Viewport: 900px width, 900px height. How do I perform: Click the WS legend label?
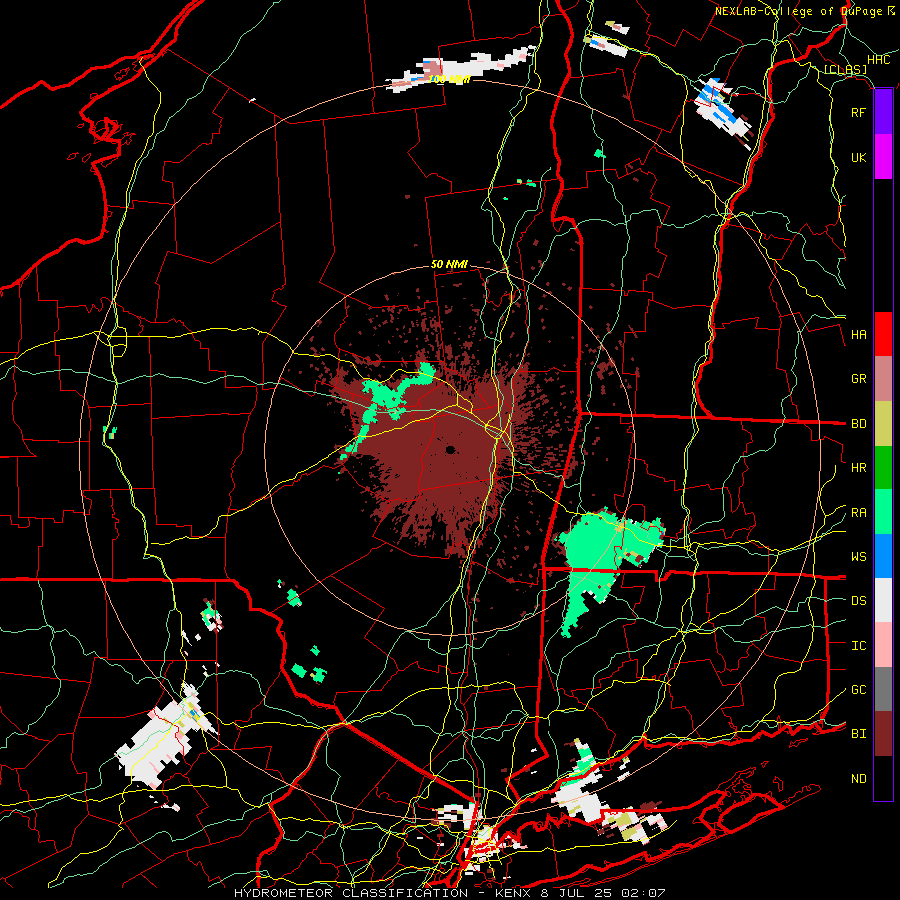858,557
